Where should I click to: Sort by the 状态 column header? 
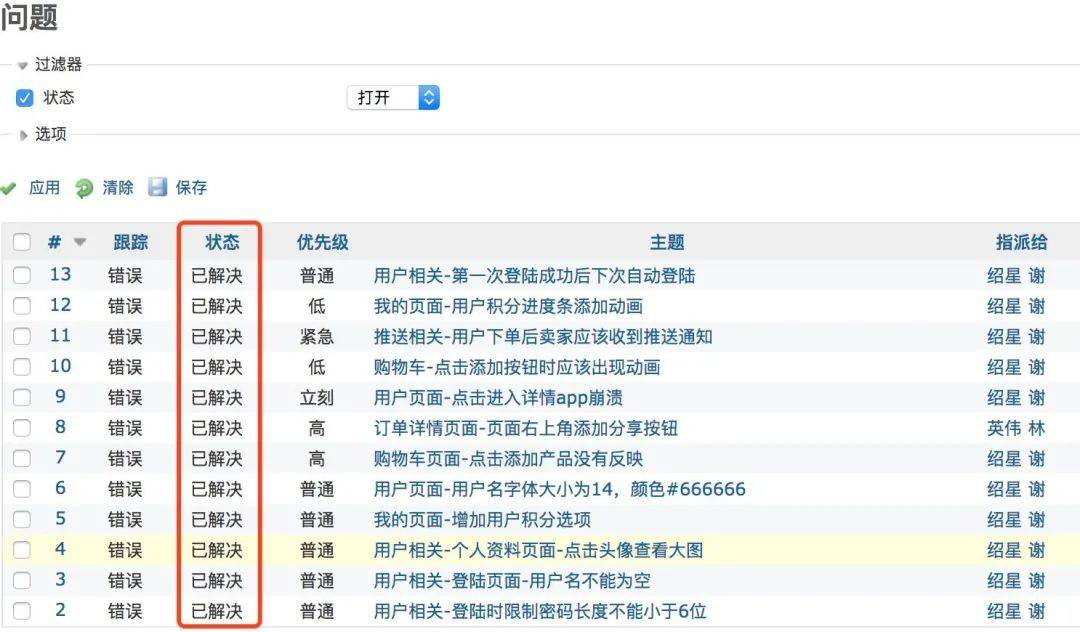[x=222, y=242]
